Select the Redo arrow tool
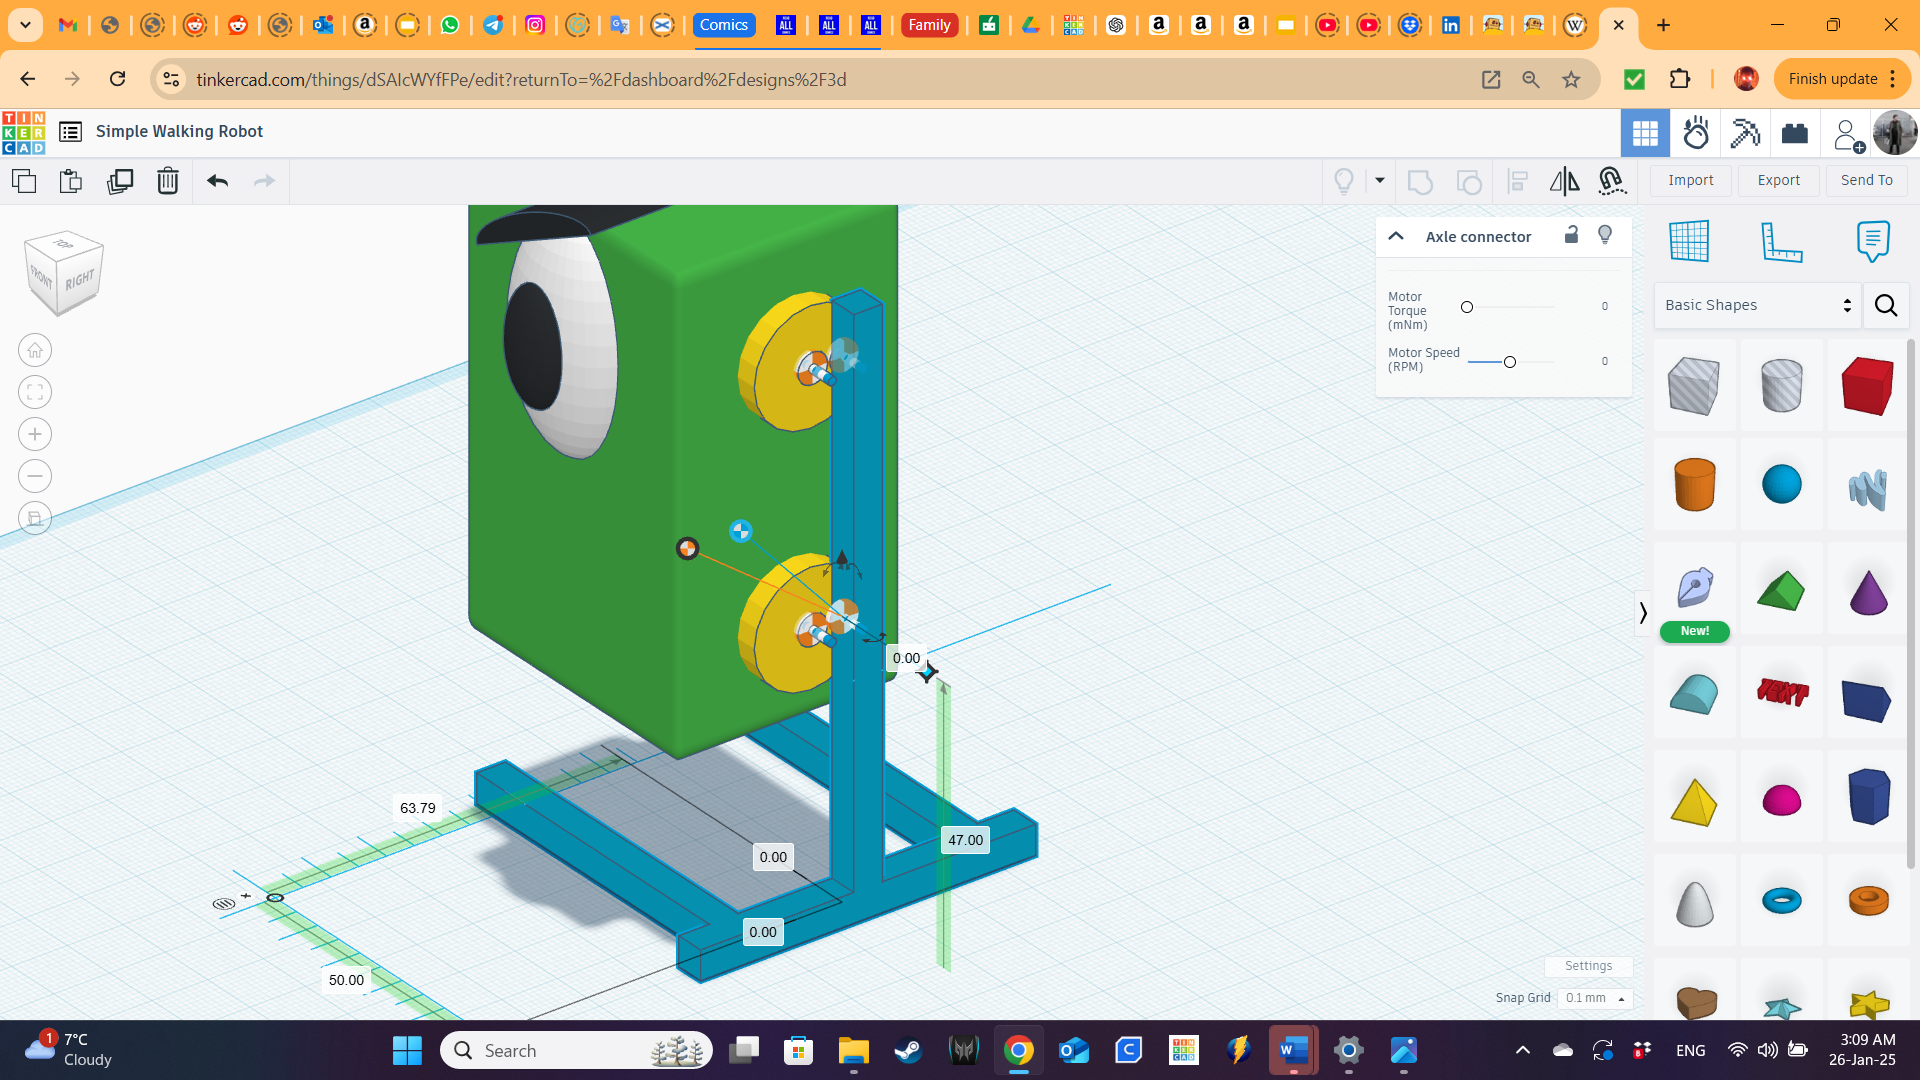The width and height of the screenshot is (1920, 1080). pos(265,181)
